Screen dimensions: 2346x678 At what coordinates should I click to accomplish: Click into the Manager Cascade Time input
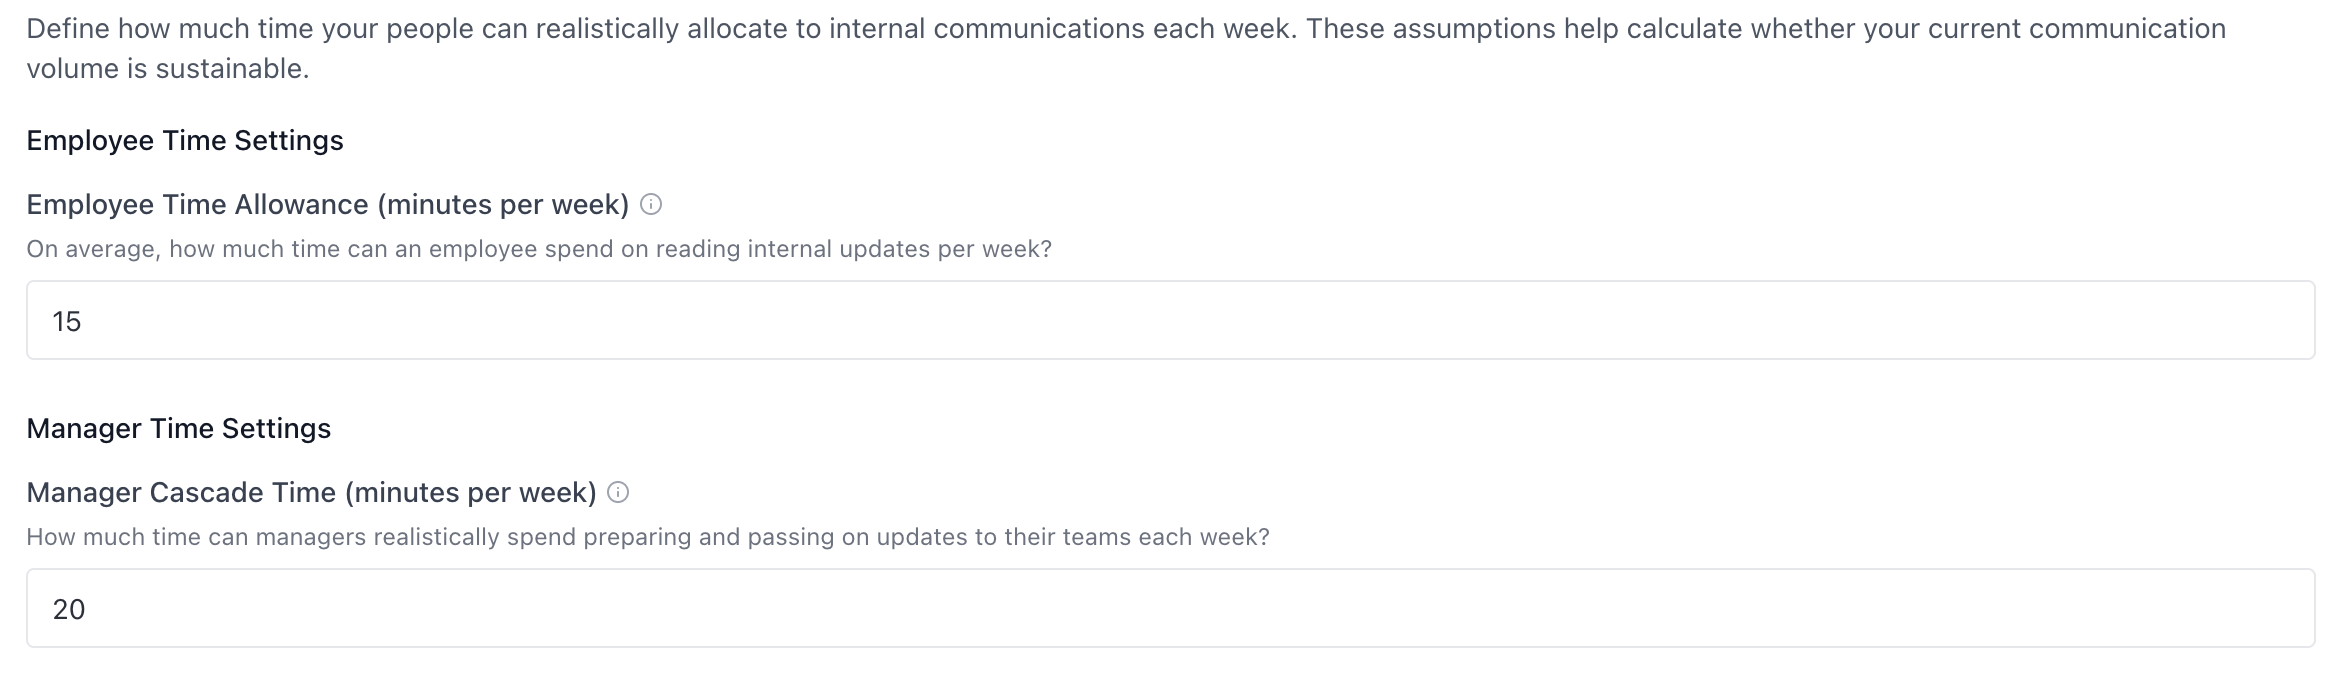coord(1170,608)
